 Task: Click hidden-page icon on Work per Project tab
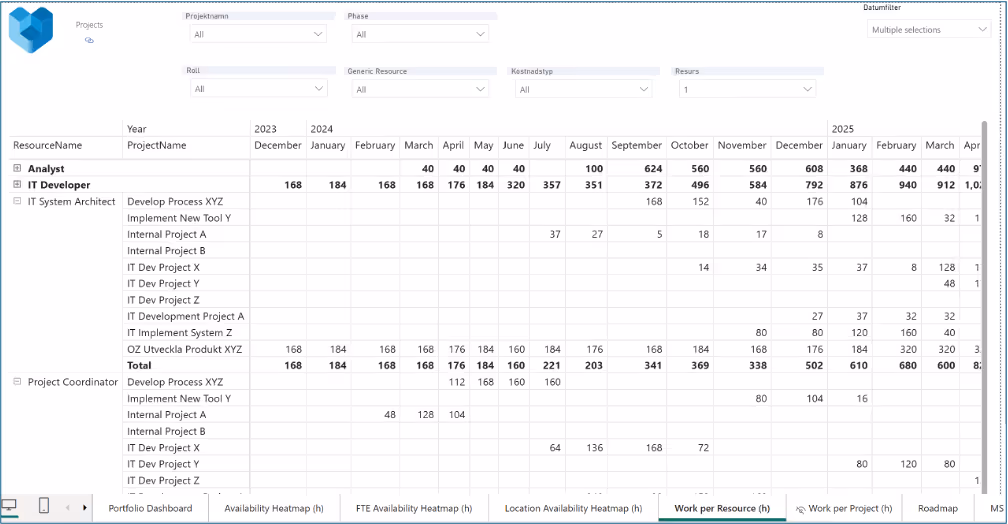(x=800, y=509)
